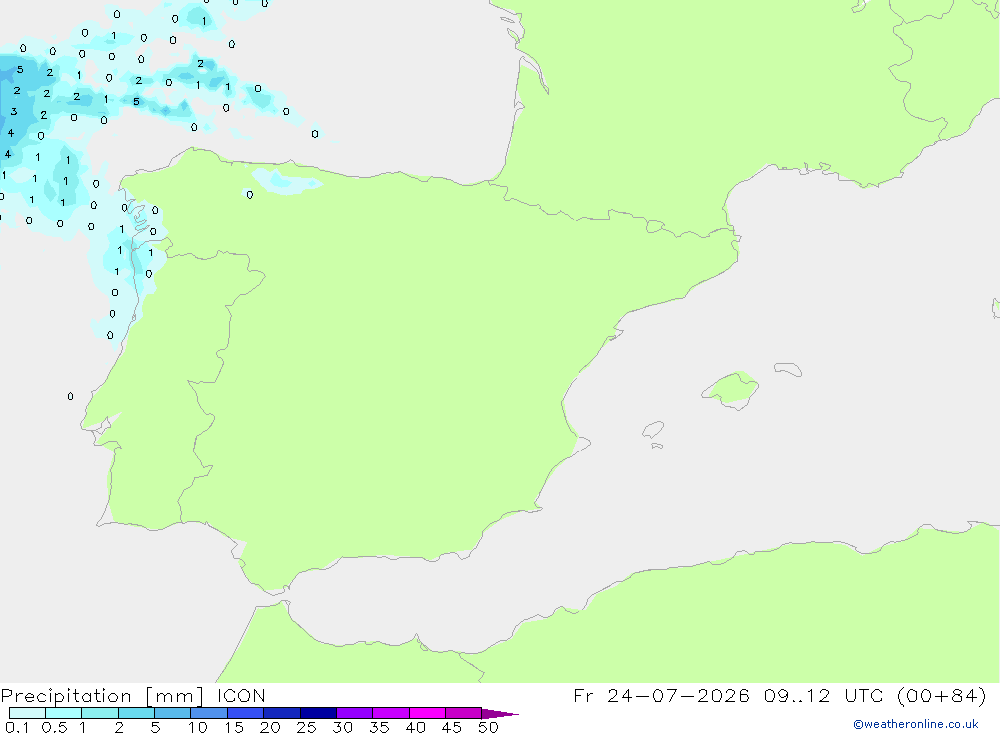The height and width of the screenshot is (733, 1000).
Task: Click the Mallorca island on the map
Action: pos(731,389)
